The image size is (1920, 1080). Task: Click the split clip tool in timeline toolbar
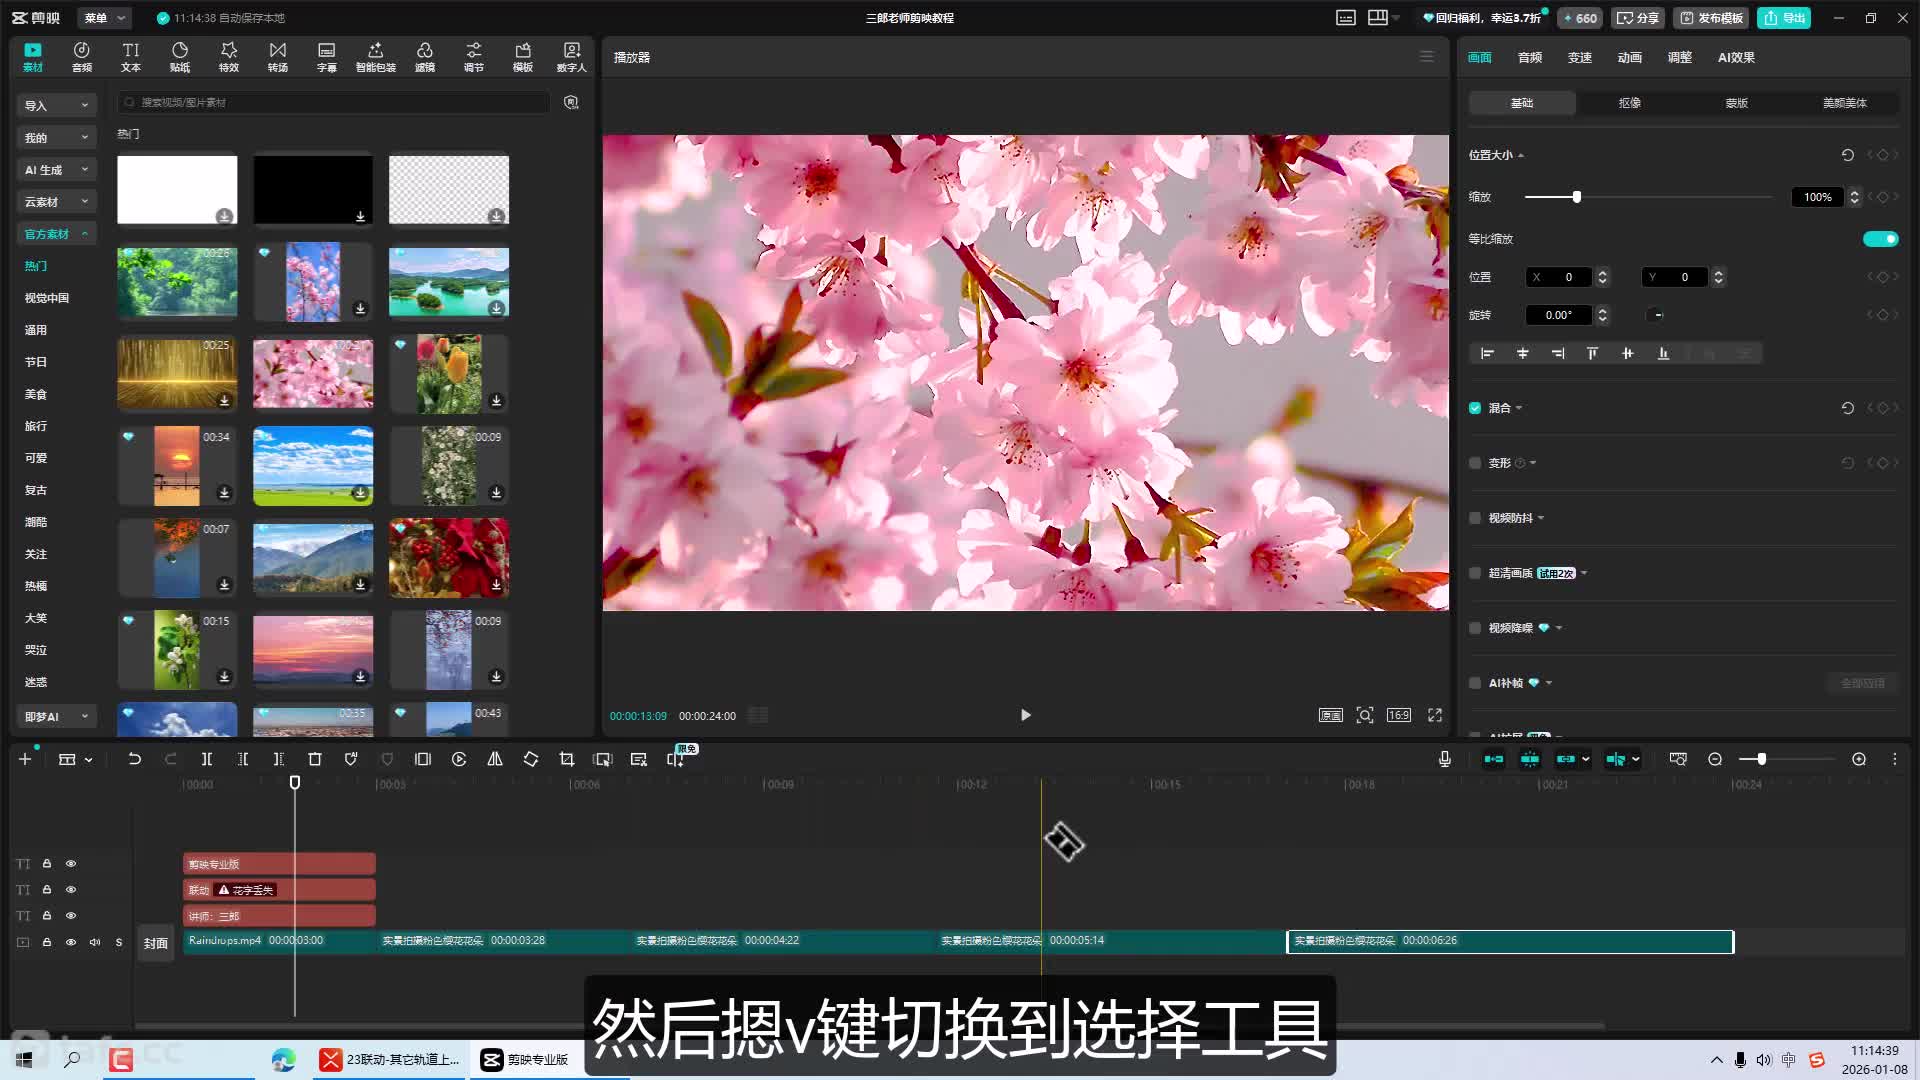click(x=207, y=759)
